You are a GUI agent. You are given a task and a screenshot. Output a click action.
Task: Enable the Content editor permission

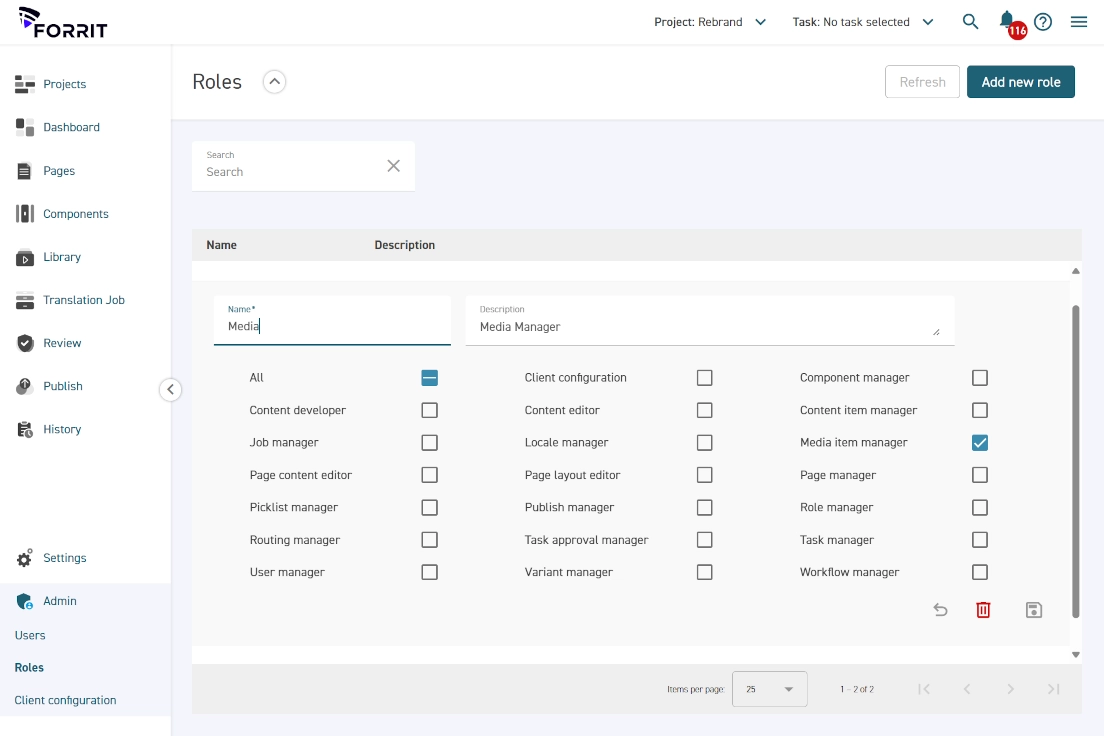(x=704, y=410)
